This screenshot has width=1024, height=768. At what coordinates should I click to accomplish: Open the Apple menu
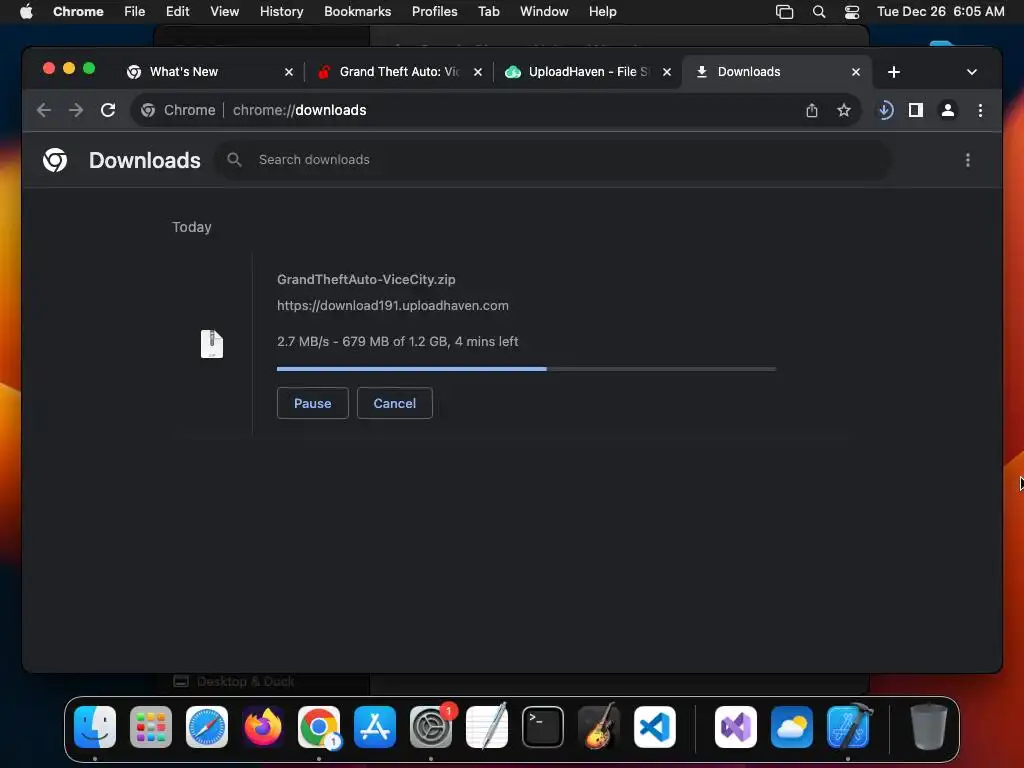point(26,12)
